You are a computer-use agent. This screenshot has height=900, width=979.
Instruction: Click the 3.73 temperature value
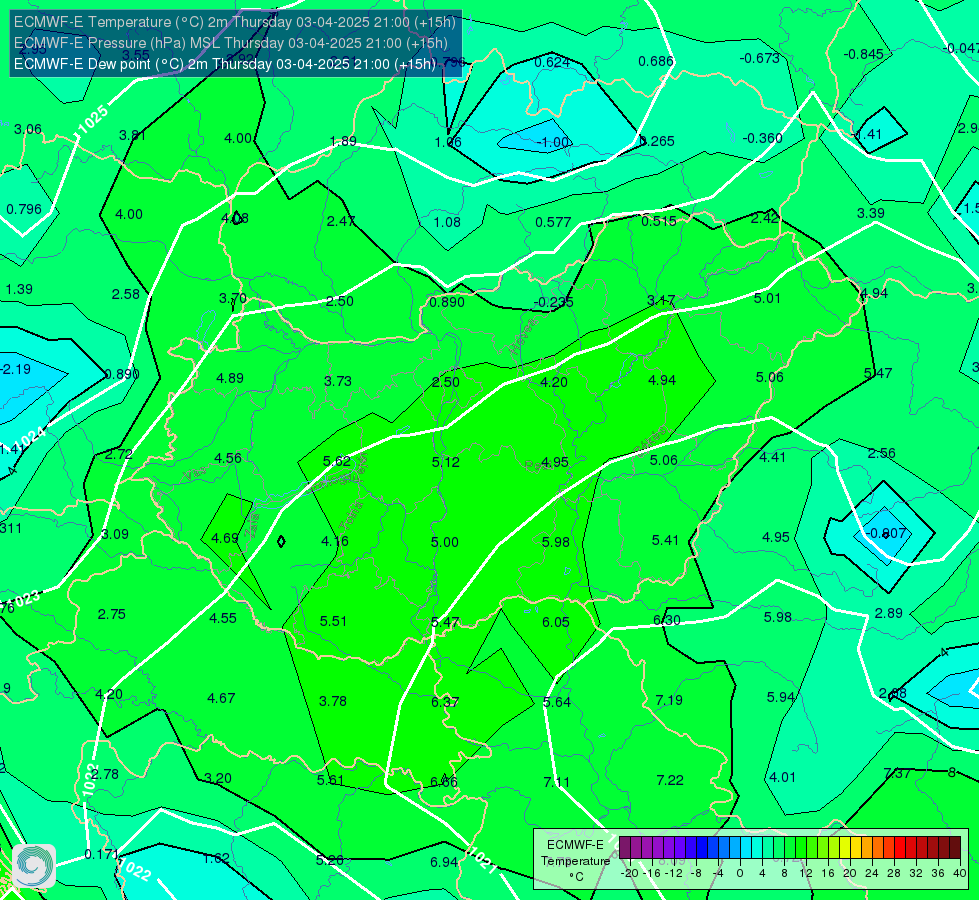pos(338,381)
